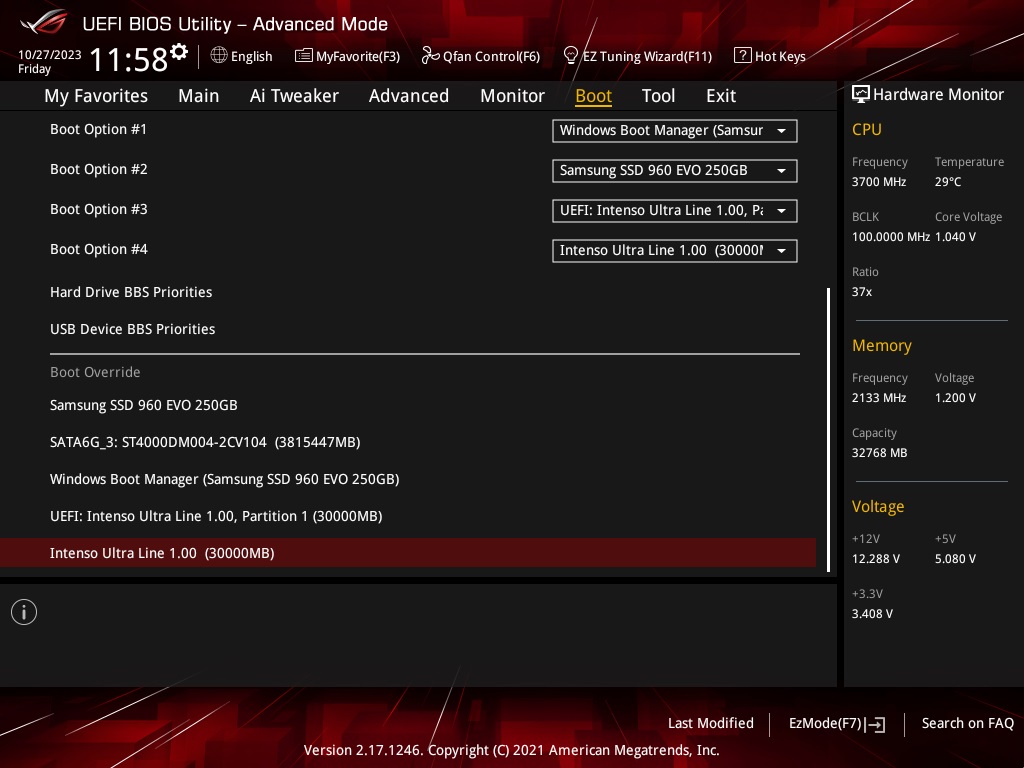Boot override from Samsung SSD 960 EVO 250GB
Image resolution: width=1024 pixels, height=768 pixels.
[144, 405]
